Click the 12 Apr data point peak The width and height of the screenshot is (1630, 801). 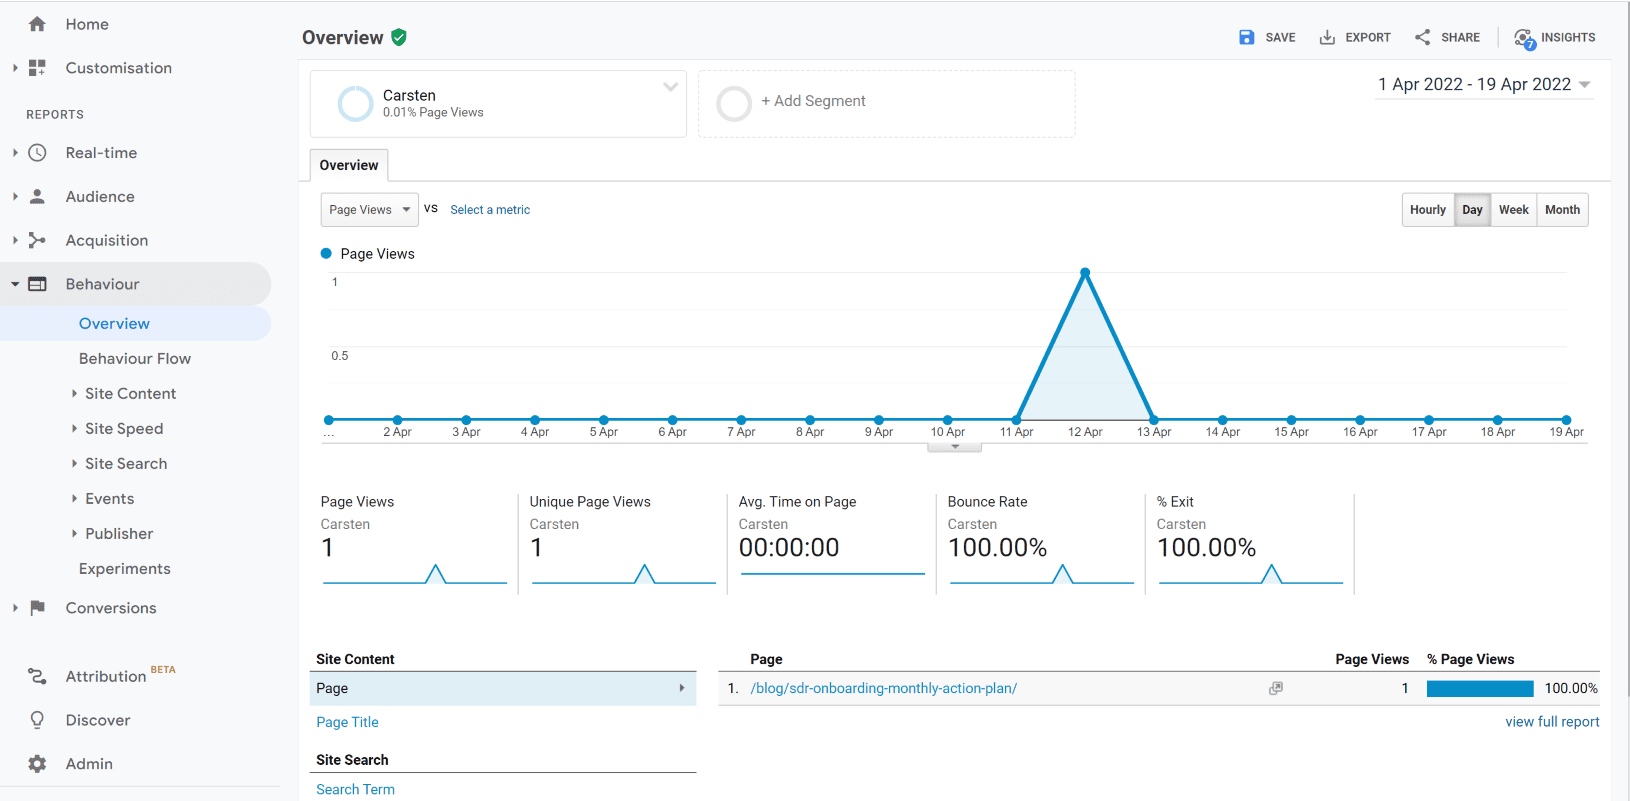tap(1085, 273)
